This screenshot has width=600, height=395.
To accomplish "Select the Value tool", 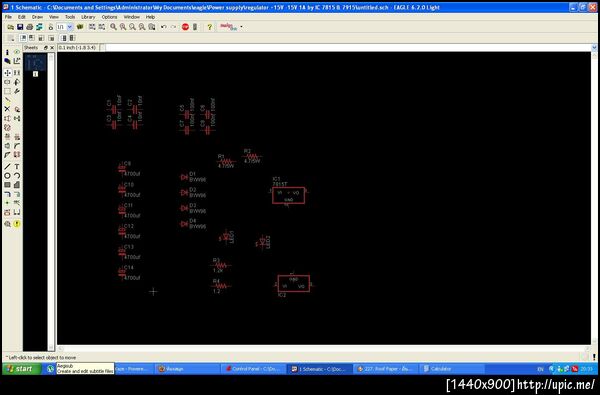I will point(17,137).
